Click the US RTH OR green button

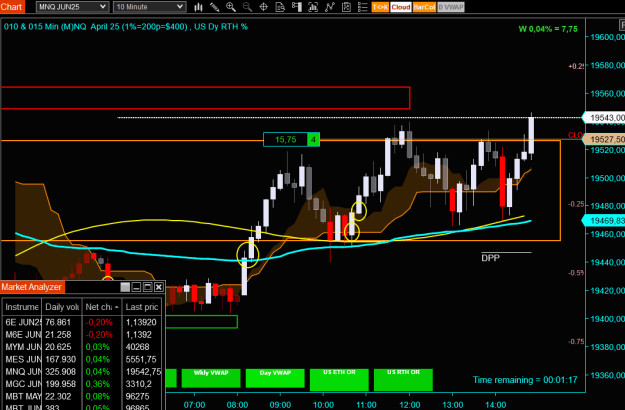coord(403,379)
